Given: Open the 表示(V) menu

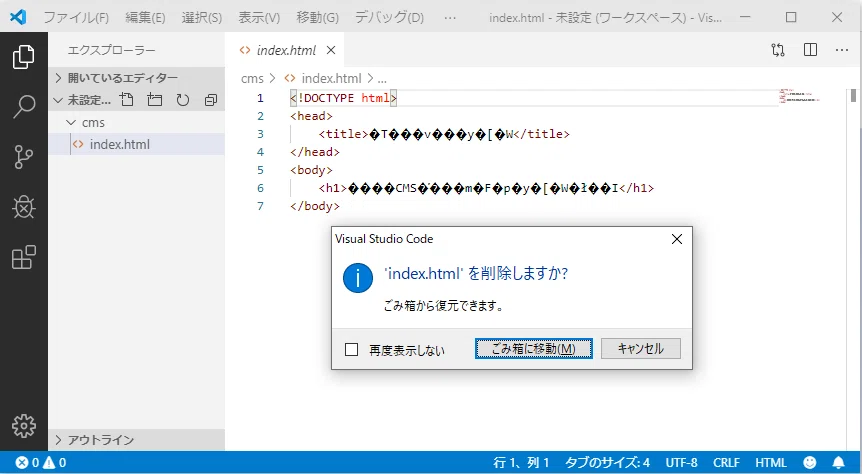Looking at the screenshot, I should click(x=259, y=18).
